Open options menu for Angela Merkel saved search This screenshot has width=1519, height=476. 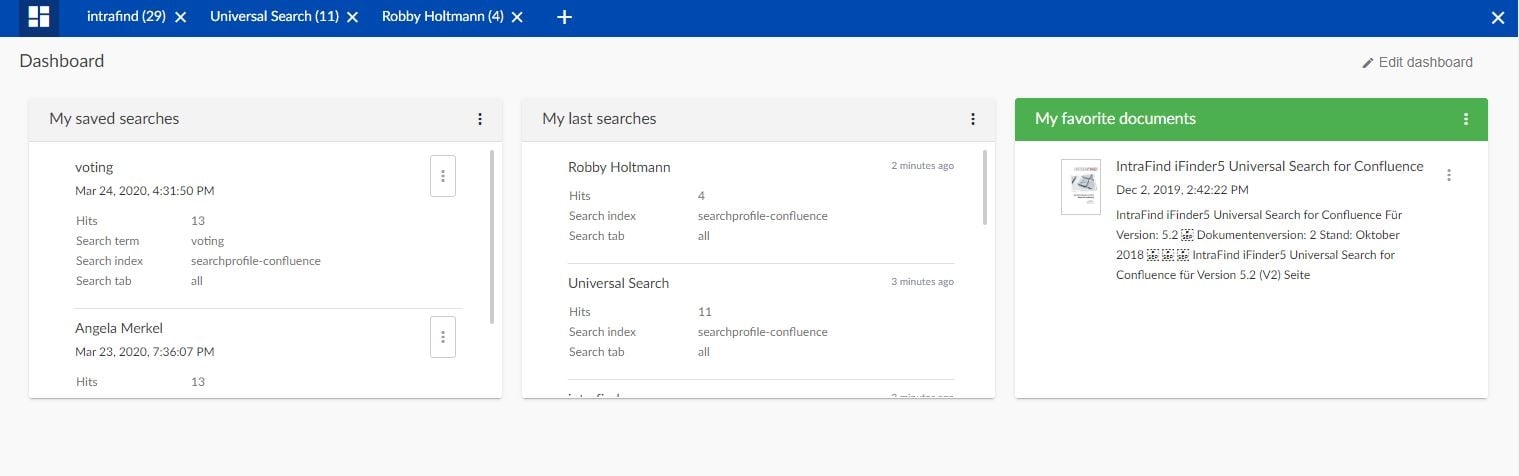click(443, 337)
